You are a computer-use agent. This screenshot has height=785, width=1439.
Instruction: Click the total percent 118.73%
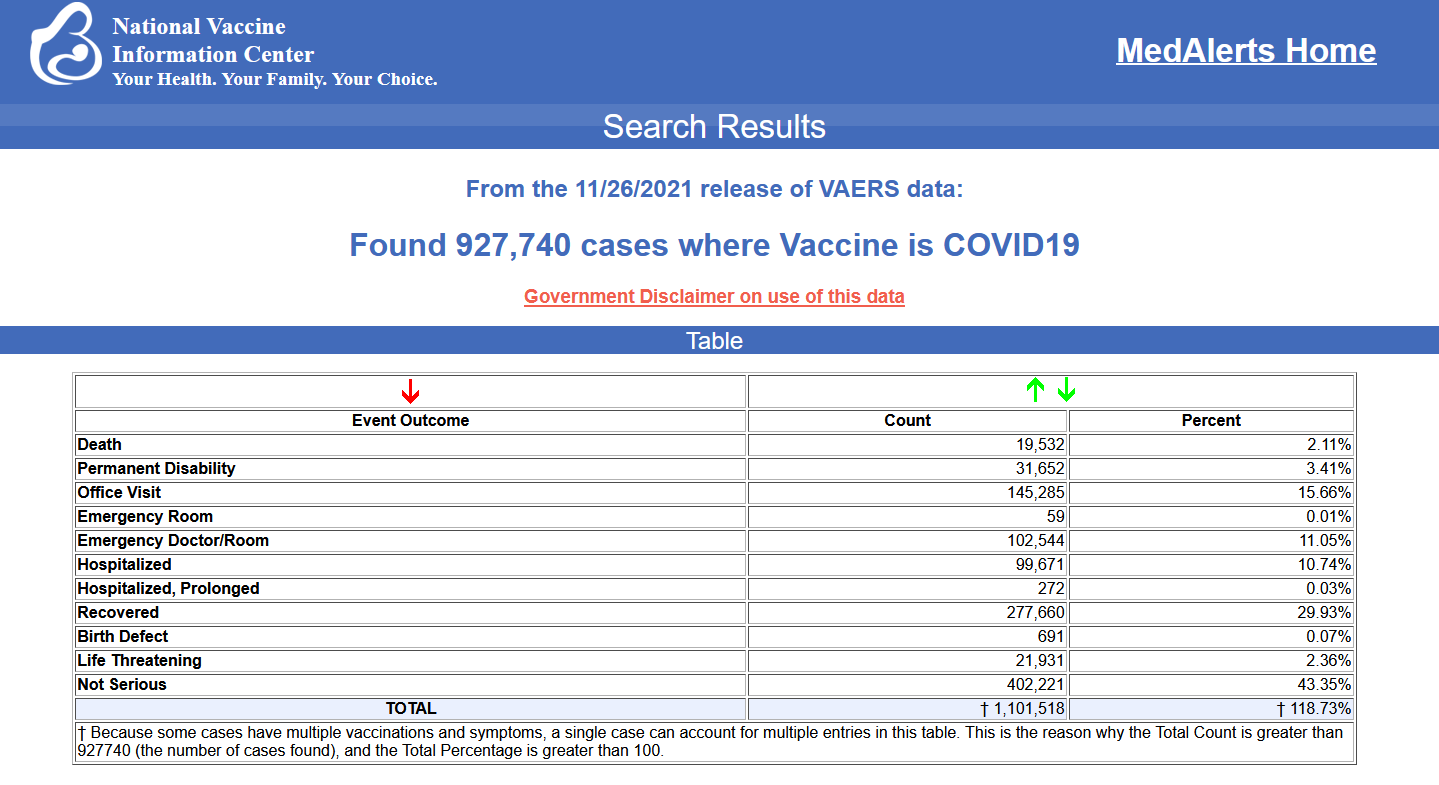point(1315,708)
